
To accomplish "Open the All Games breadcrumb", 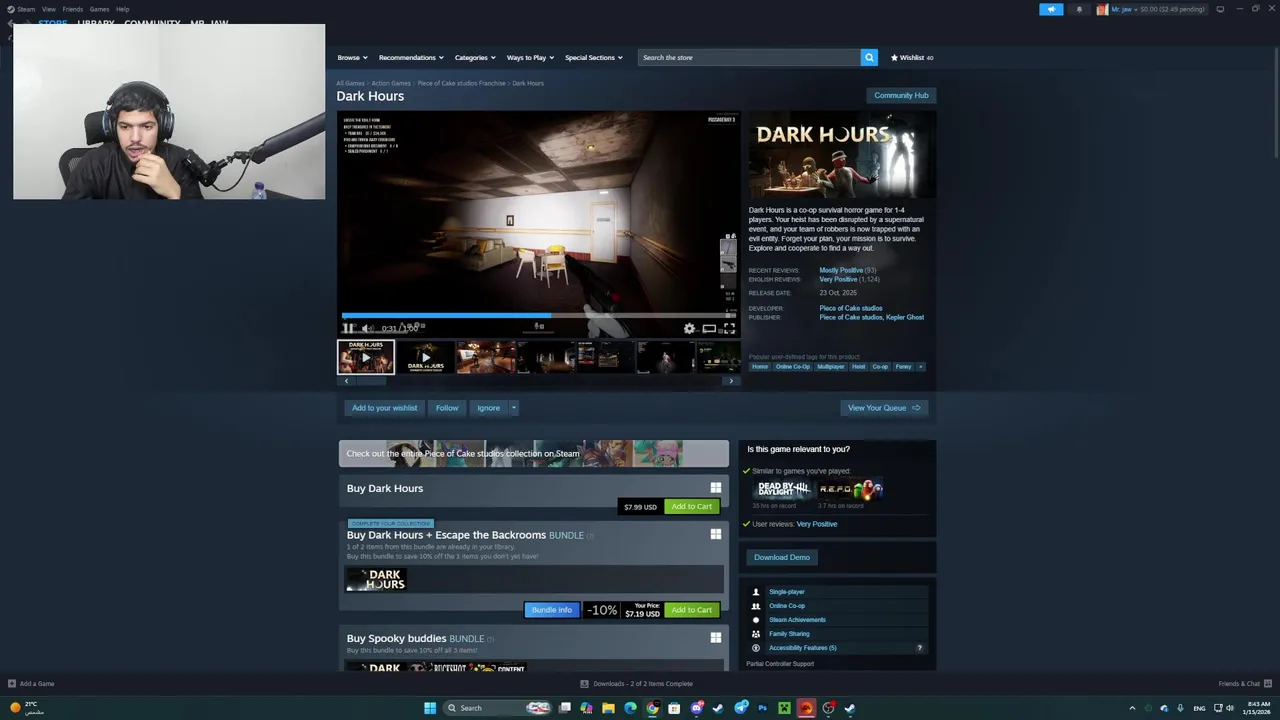I will (x=350, y=83).
